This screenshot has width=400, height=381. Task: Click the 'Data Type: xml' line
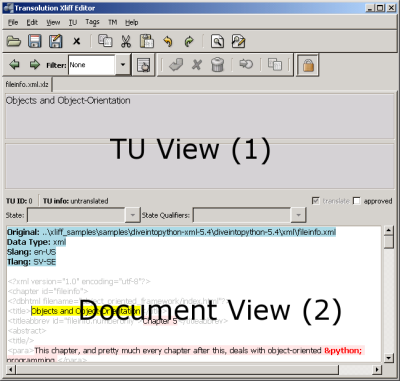click(x=36, y=242)
